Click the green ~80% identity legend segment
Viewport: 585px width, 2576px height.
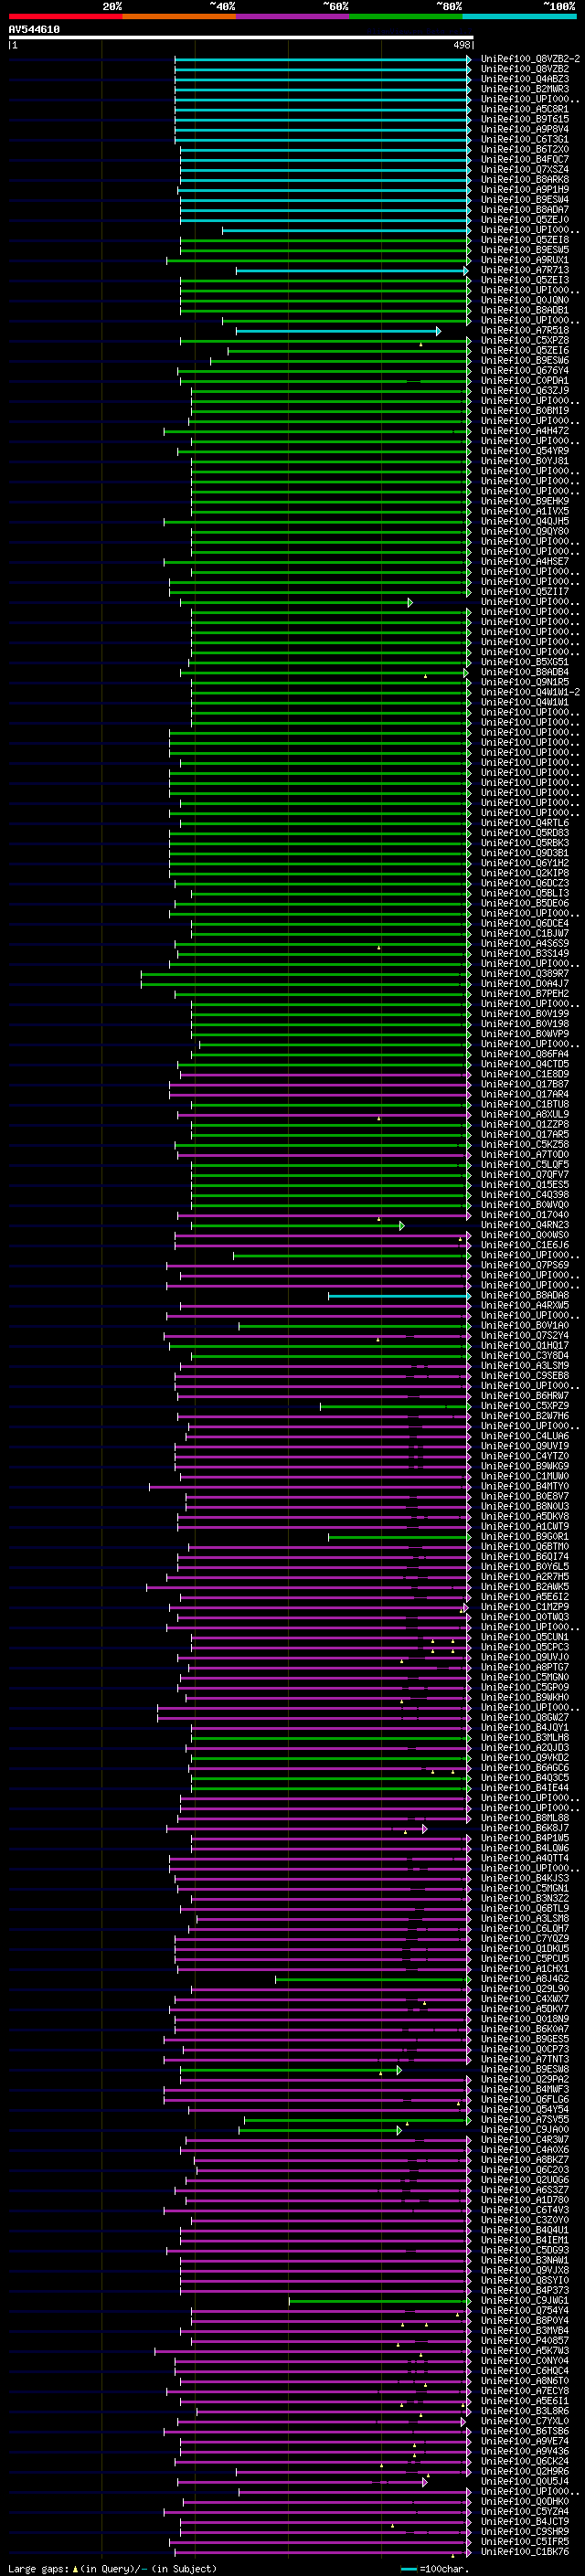(x=406, y=16)
